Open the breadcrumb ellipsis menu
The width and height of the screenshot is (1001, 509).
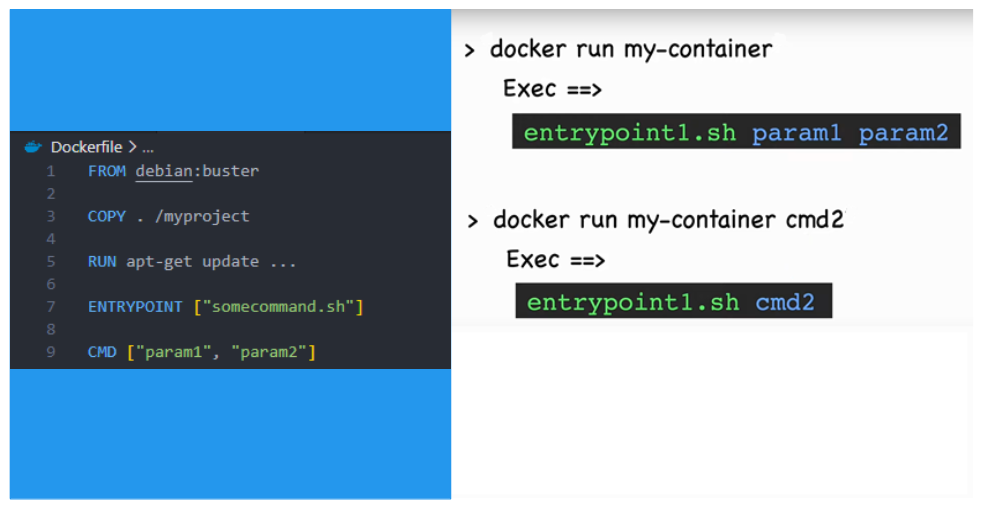tap(148, 149)
